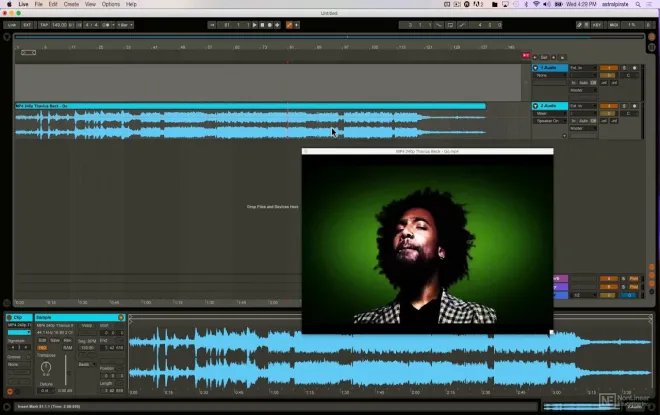Click the macOS Wi-Fi status icon
This screenshot has height=415, width=660.
pyautogui.click(x=536, y=4)
